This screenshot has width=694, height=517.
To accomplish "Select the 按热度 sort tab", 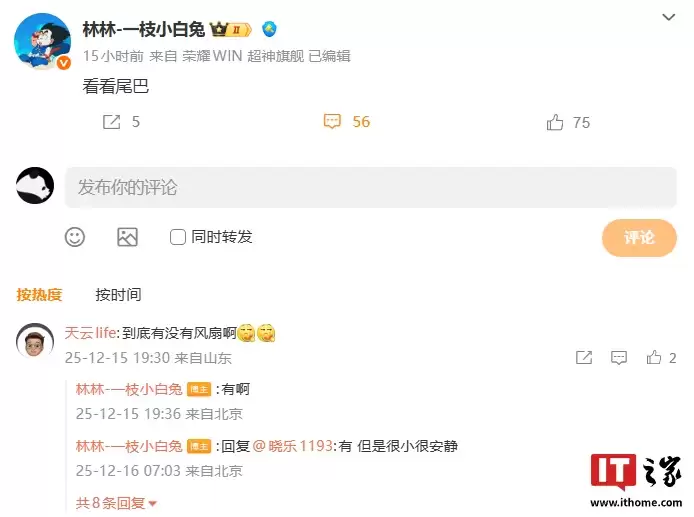I will point(39,295).
